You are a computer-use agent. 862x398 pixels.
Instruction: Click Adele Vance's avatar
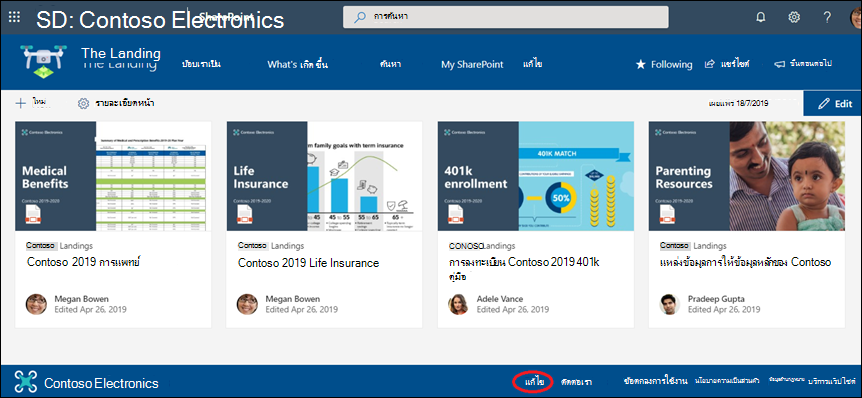[458, 304]
